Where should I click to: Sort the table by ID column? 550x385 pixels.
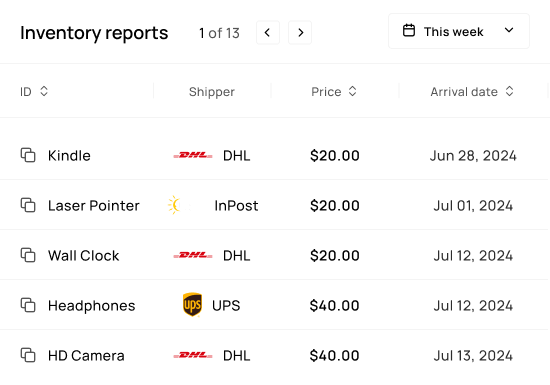(x=34, y=92)
